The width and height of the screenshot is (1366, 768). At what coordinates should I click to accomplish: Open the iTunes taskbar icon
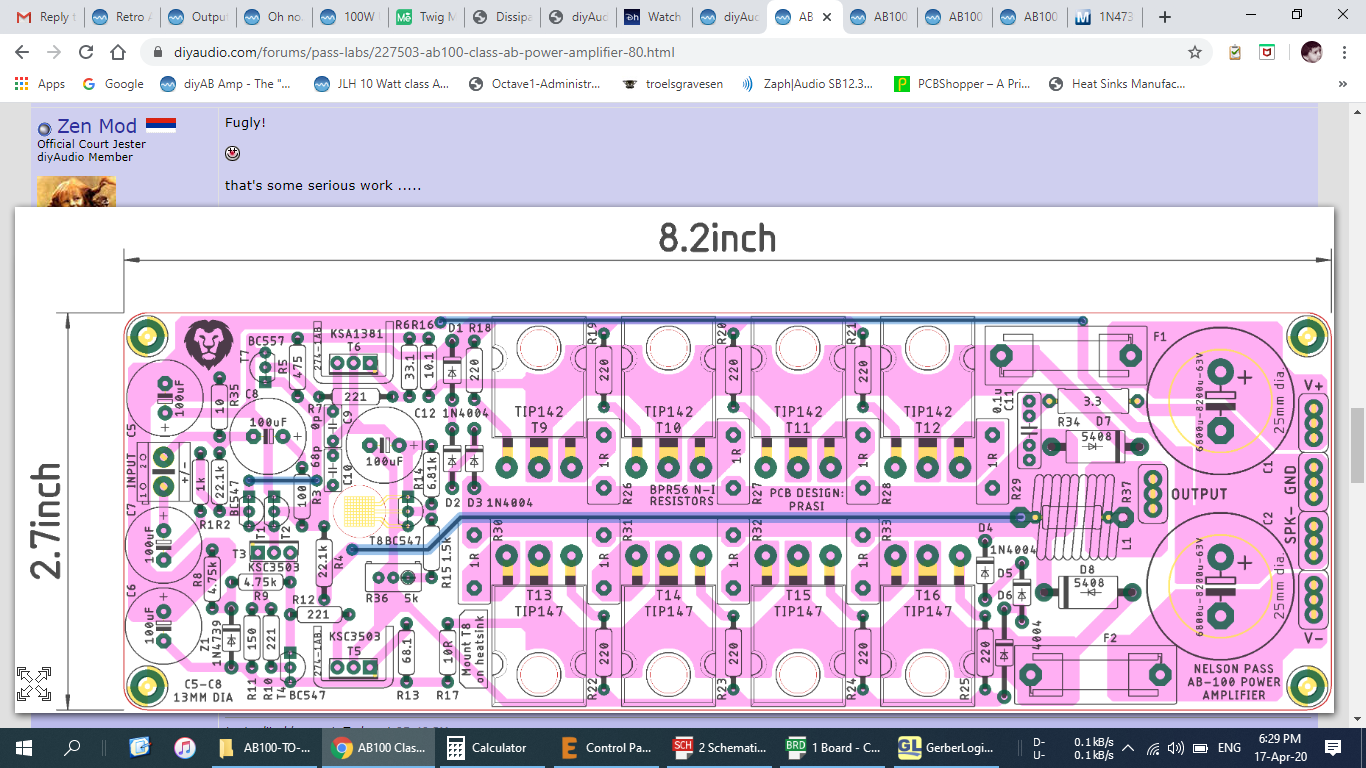click(184, 747)
